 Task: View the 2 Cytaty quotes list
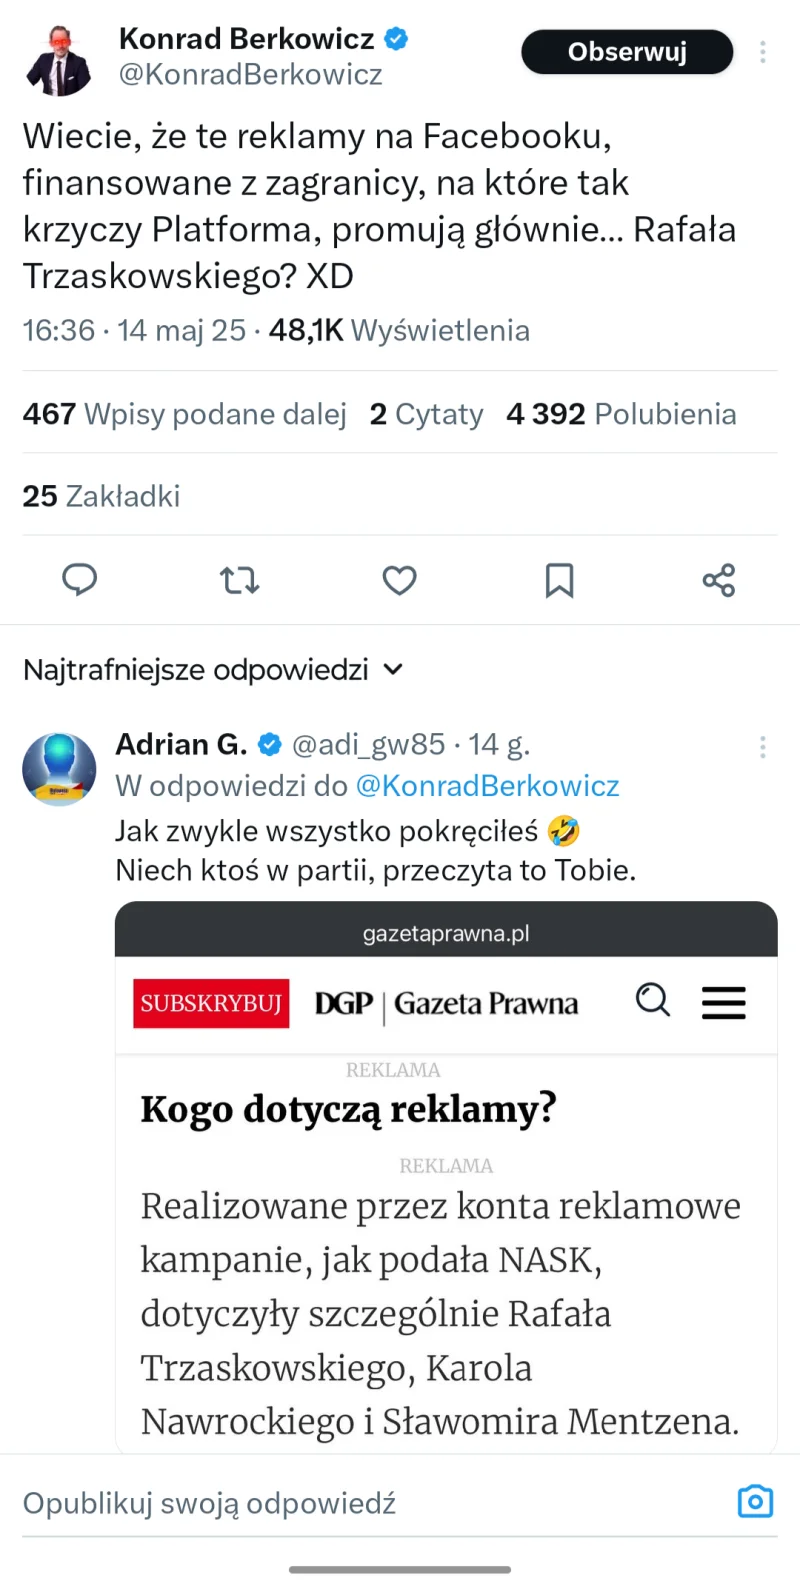[x=426, y=414]
